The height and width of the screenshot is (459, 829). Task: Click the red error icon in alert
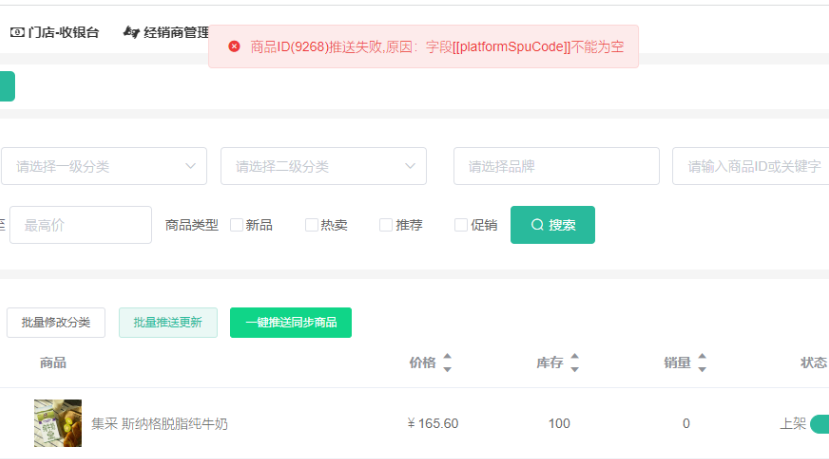click(234, 47)
